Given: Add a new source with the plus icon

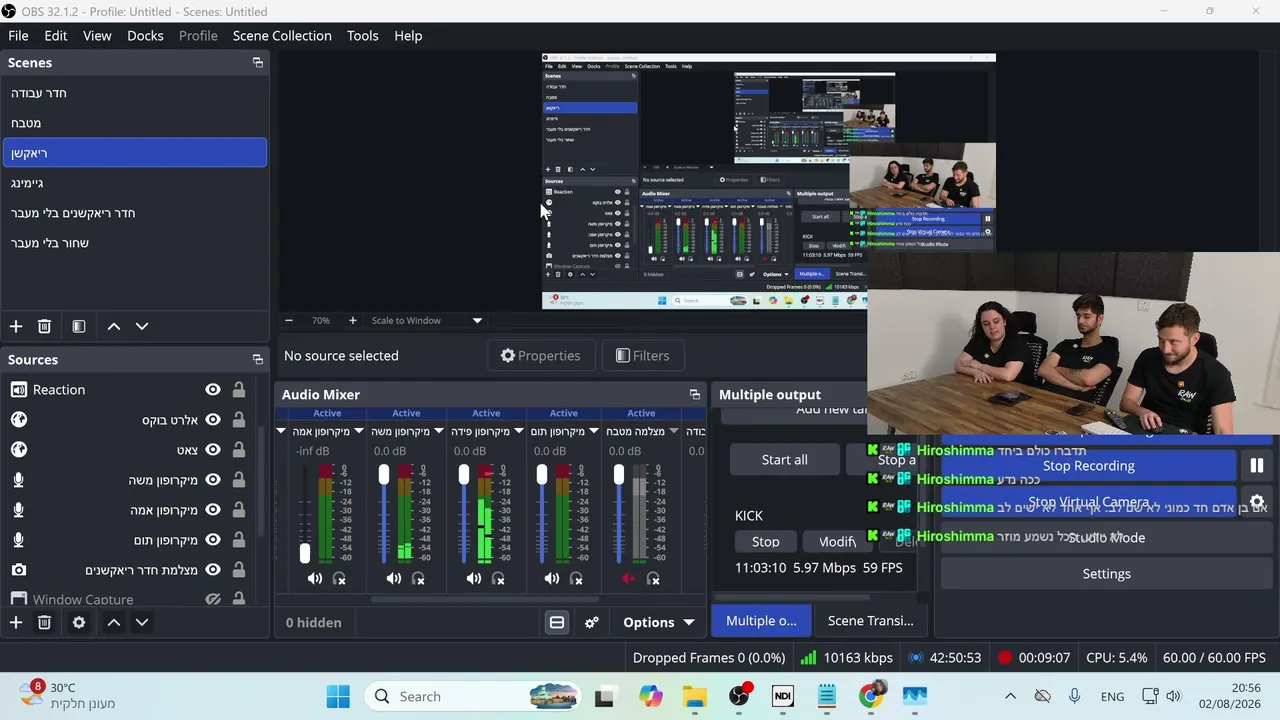Looking at the screenshot, I should 16,622.
